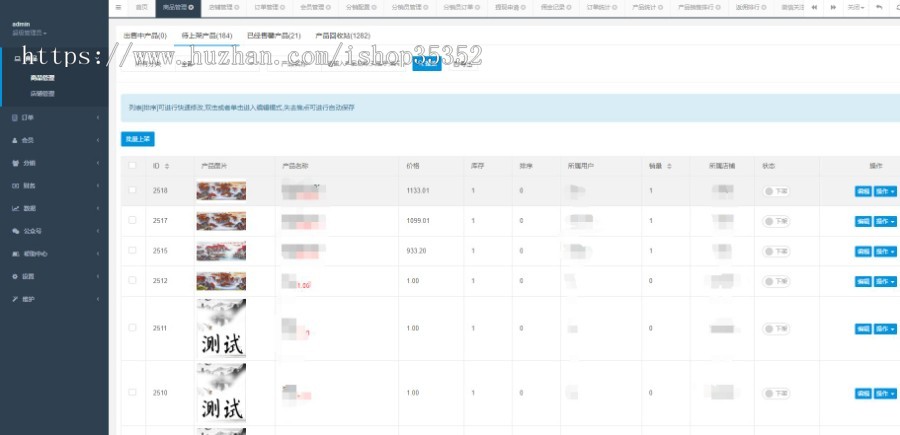Viewport: 900px width, 435px height.
Task: Open the admin user role dropdown
Action: 30,33
